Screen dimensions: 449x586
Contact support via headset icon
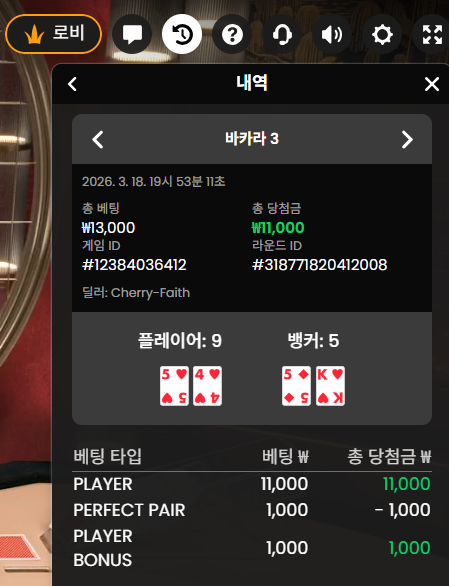[x=282, y=34]
